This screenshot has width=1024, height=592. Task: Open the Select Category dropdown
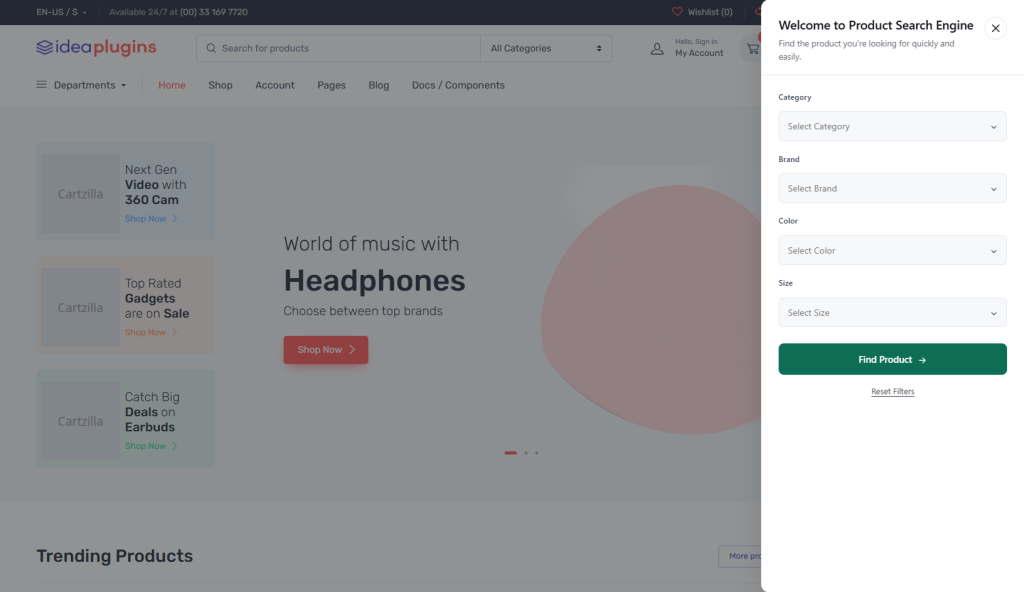[892, 126]
